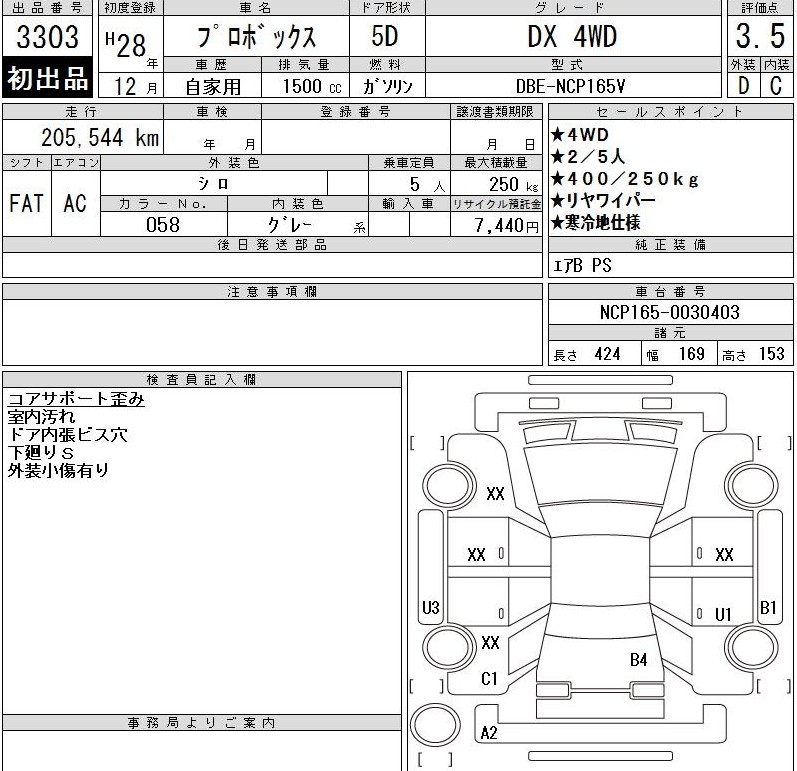Select the recycle deposit 7,440円
The image size is (797, 771).
coord(506,225)
